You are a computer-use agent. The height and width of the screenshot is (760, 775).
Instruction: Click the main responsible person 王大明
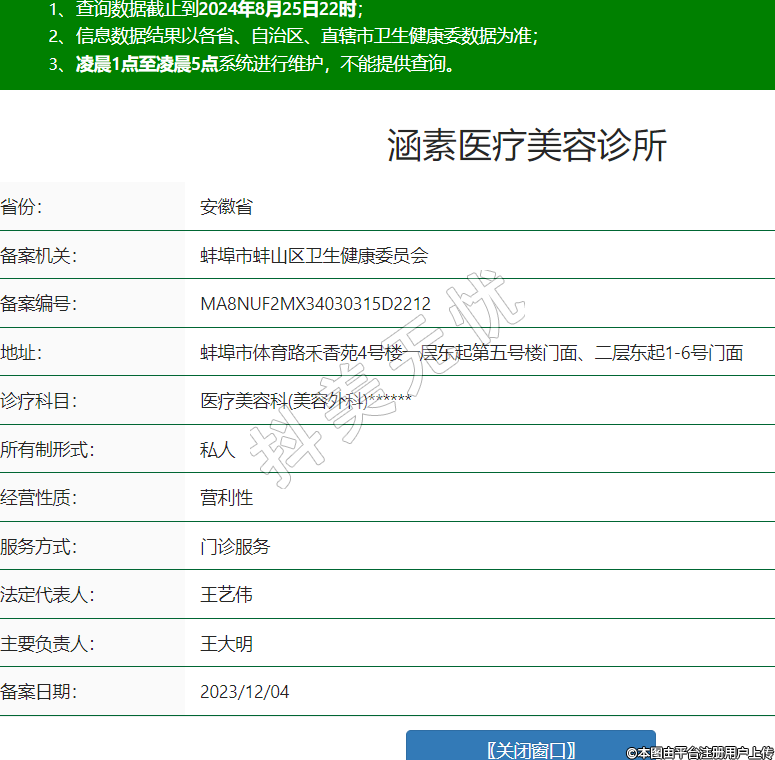click(x=226, y=644)
